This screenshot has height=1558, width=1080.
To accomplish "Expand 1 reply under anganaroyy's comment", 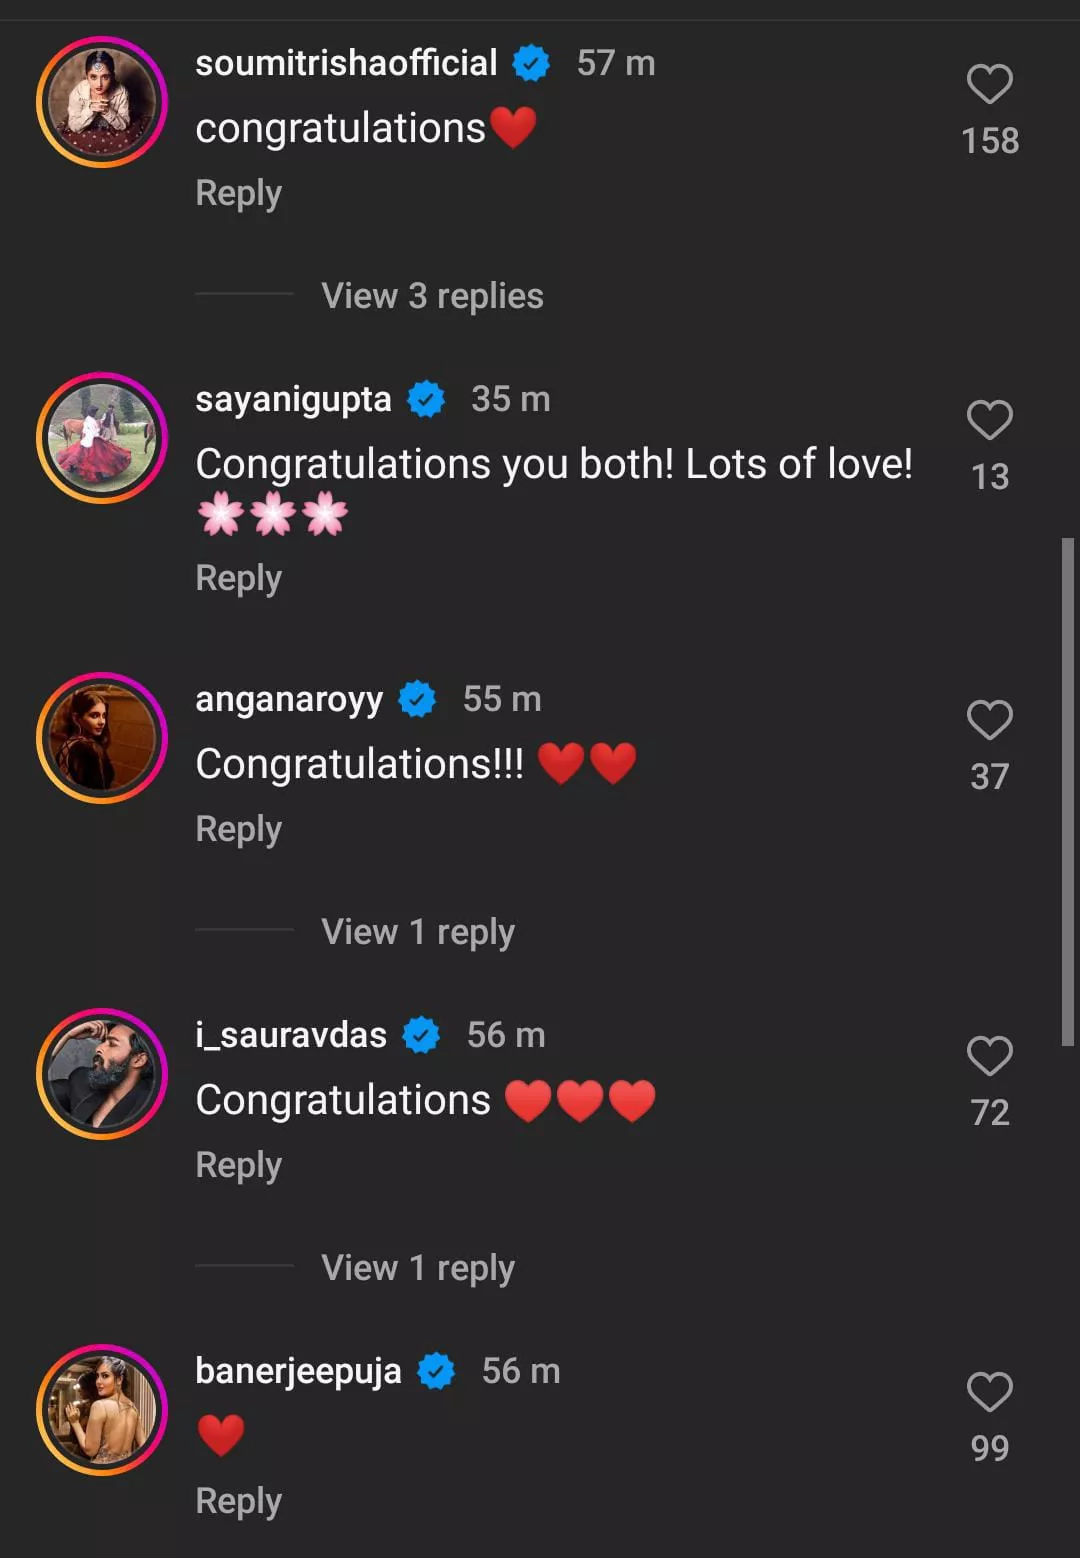I will (x=417, y=932).
